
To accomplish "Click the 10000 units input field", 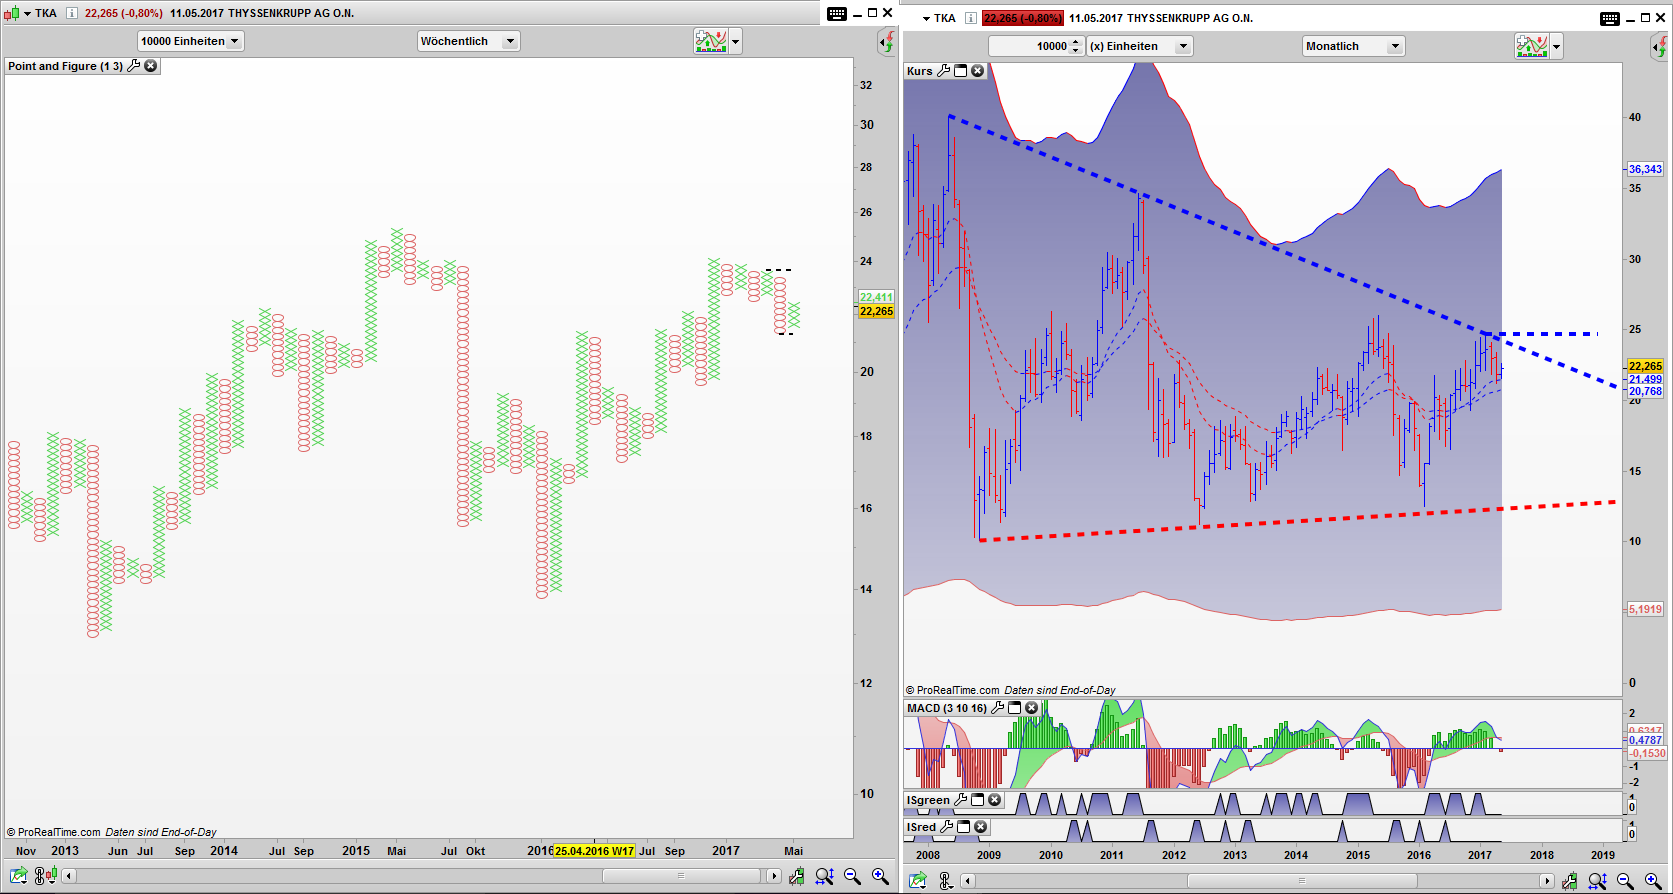I will click(1029, 46).
